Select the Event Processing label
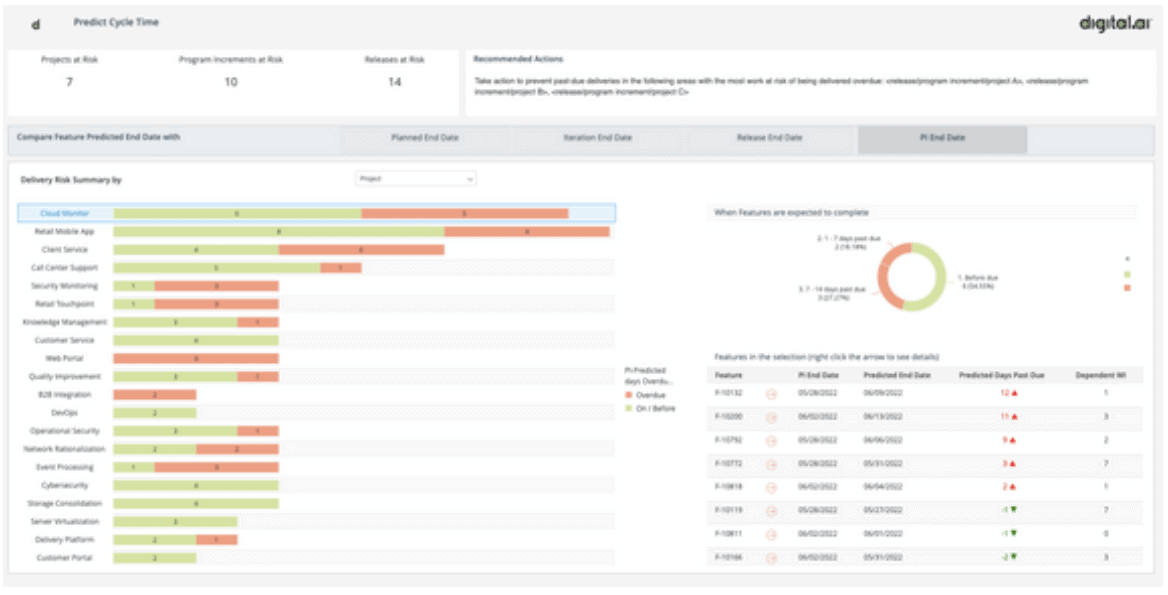Screen dimensions: 1168x595 tap(65, 467)
